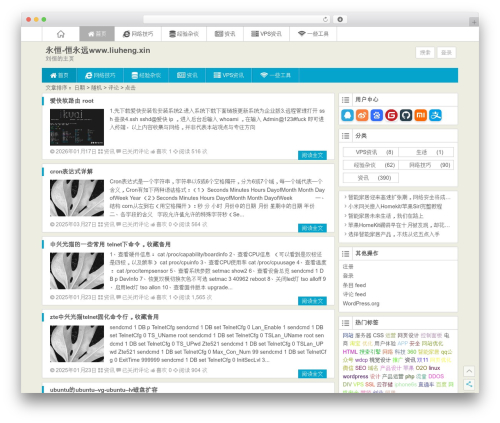Open leaf thumbnail of zte中兴光猫telnet固化命令行 article

coord(77,344)
